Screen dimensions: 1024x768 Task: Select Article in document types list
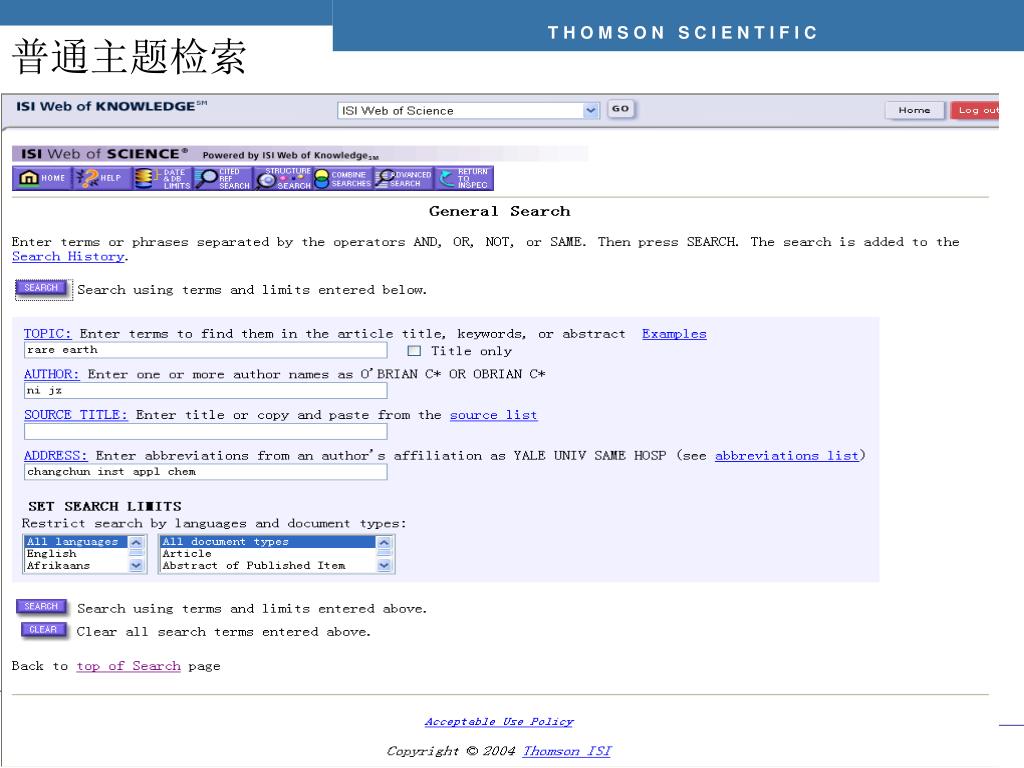click(268, 554)
